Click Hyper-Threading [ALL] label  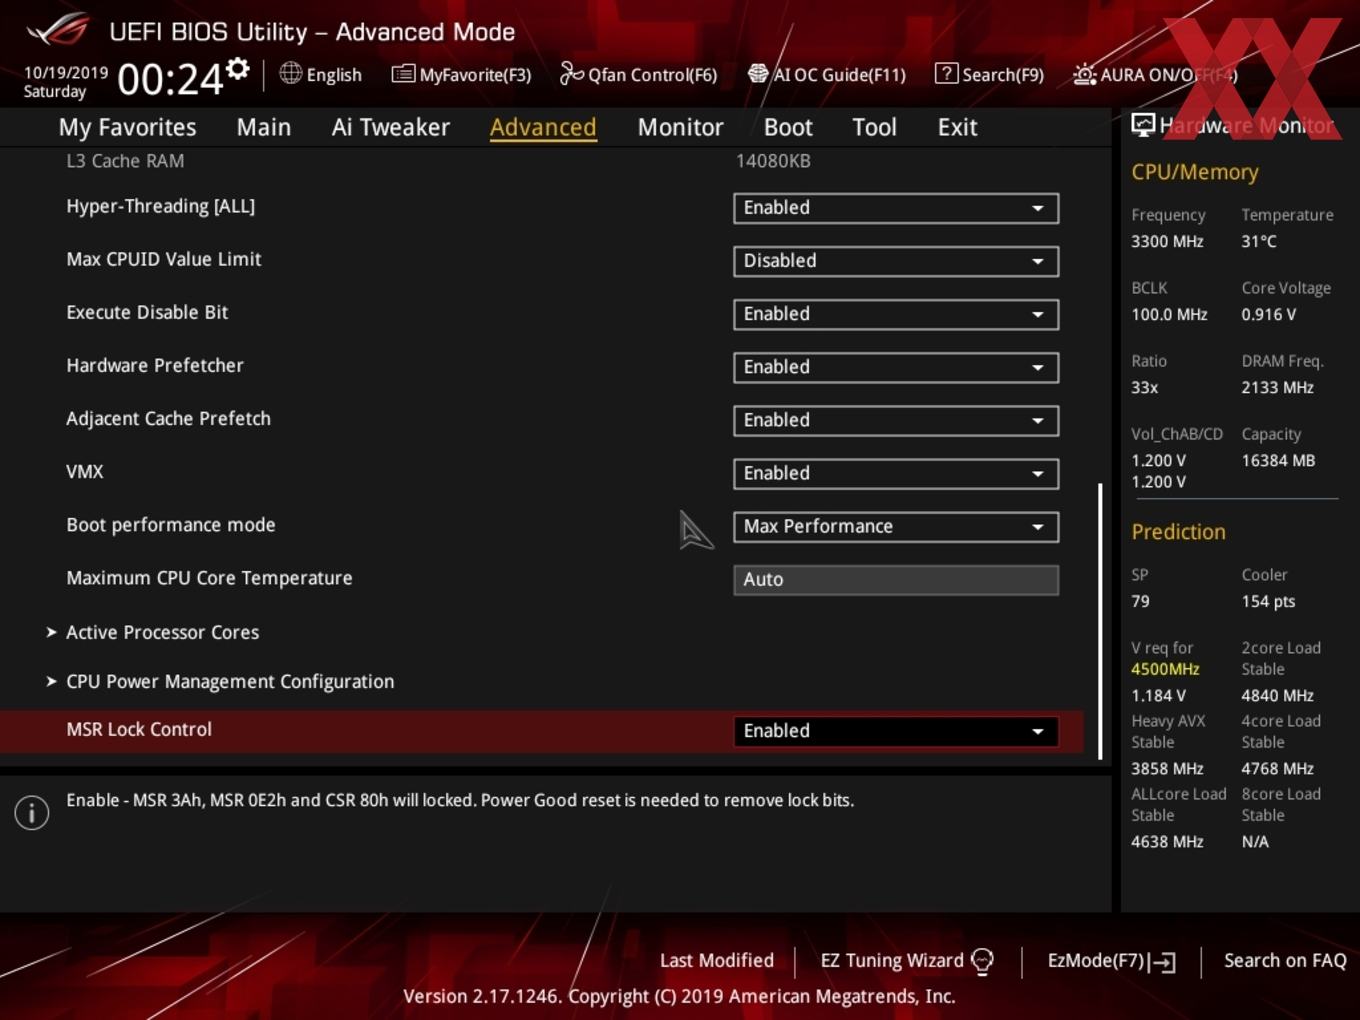pyautogui.click(x=160, y=206)
